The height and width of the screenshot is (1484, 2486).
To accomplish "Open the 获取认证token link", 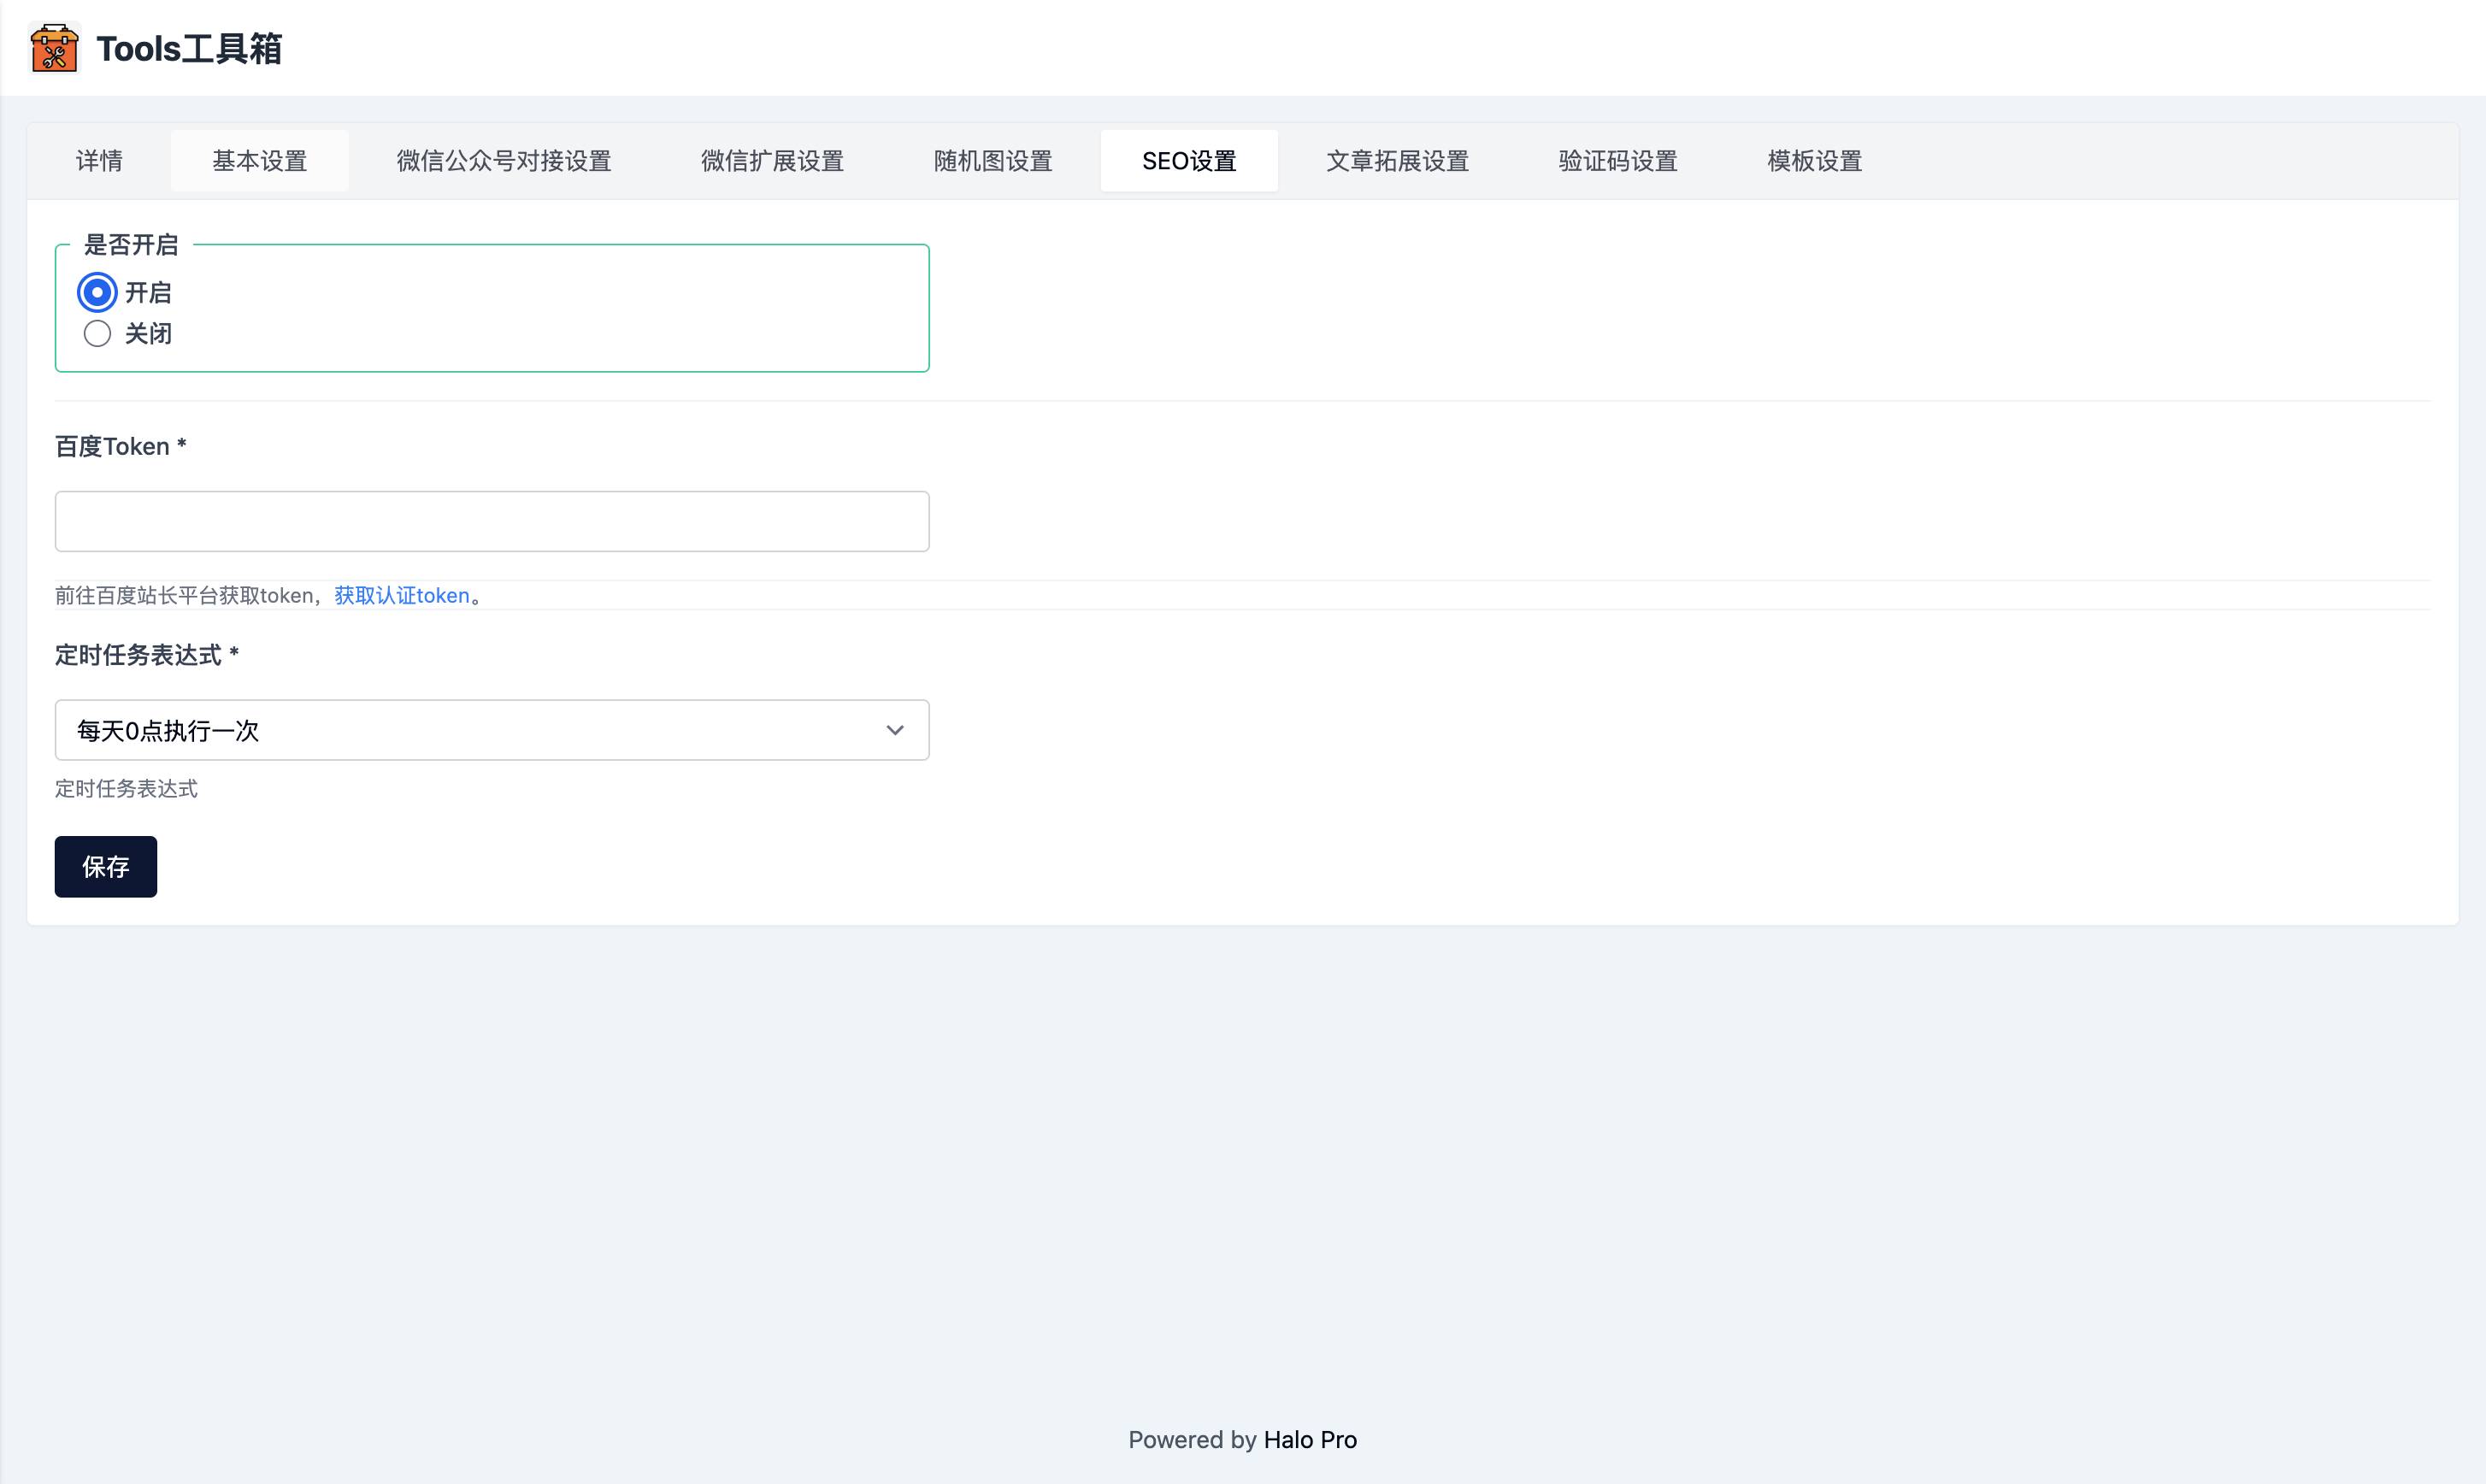I will (x=402, y=595).
